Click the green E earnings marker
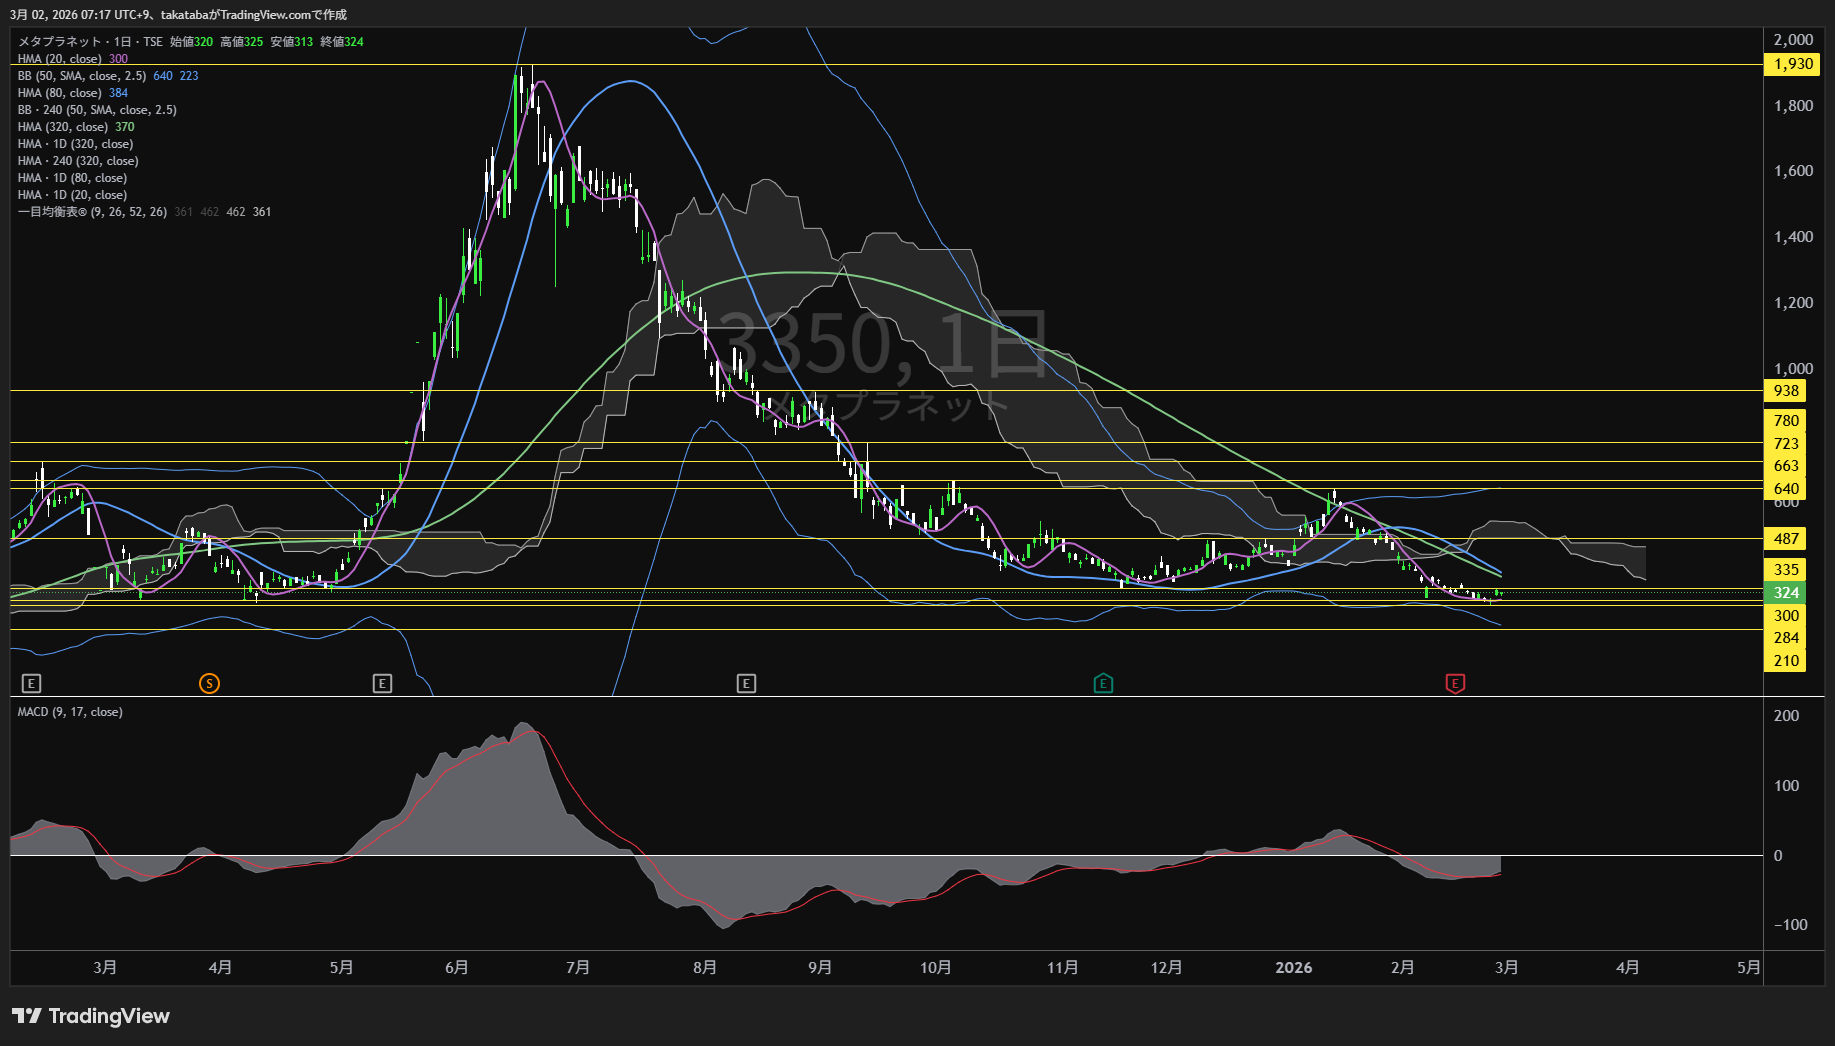The width and height of the screenshot is (1835, 1046). [1103, 684]
